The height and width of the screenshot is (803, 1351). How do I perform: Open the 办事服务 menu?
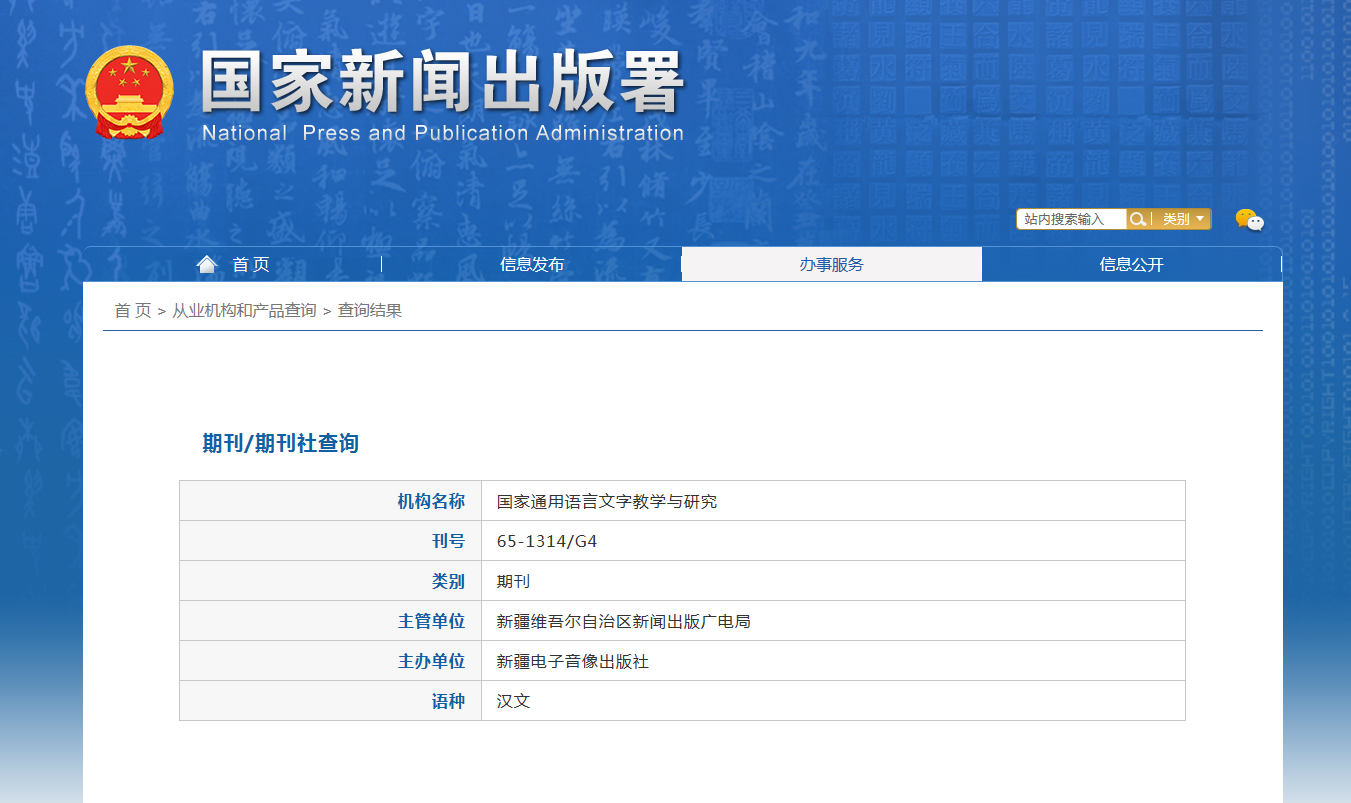(831, 264)
